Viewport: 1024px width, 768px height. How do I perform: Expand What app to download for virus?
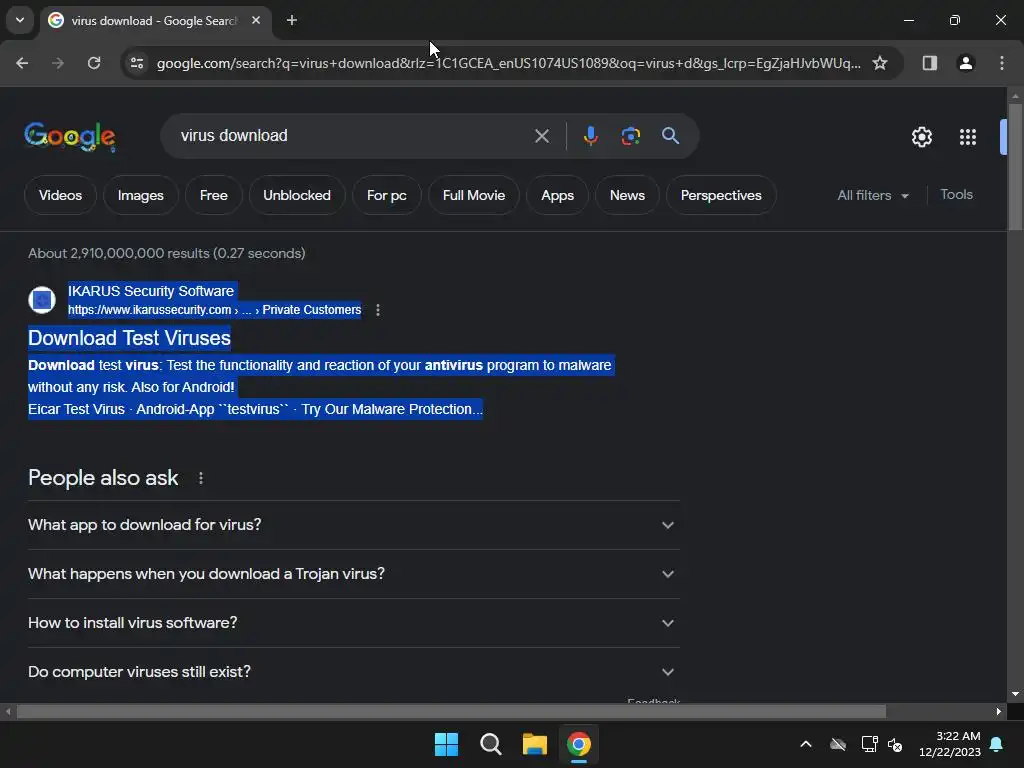click(353, 525)
